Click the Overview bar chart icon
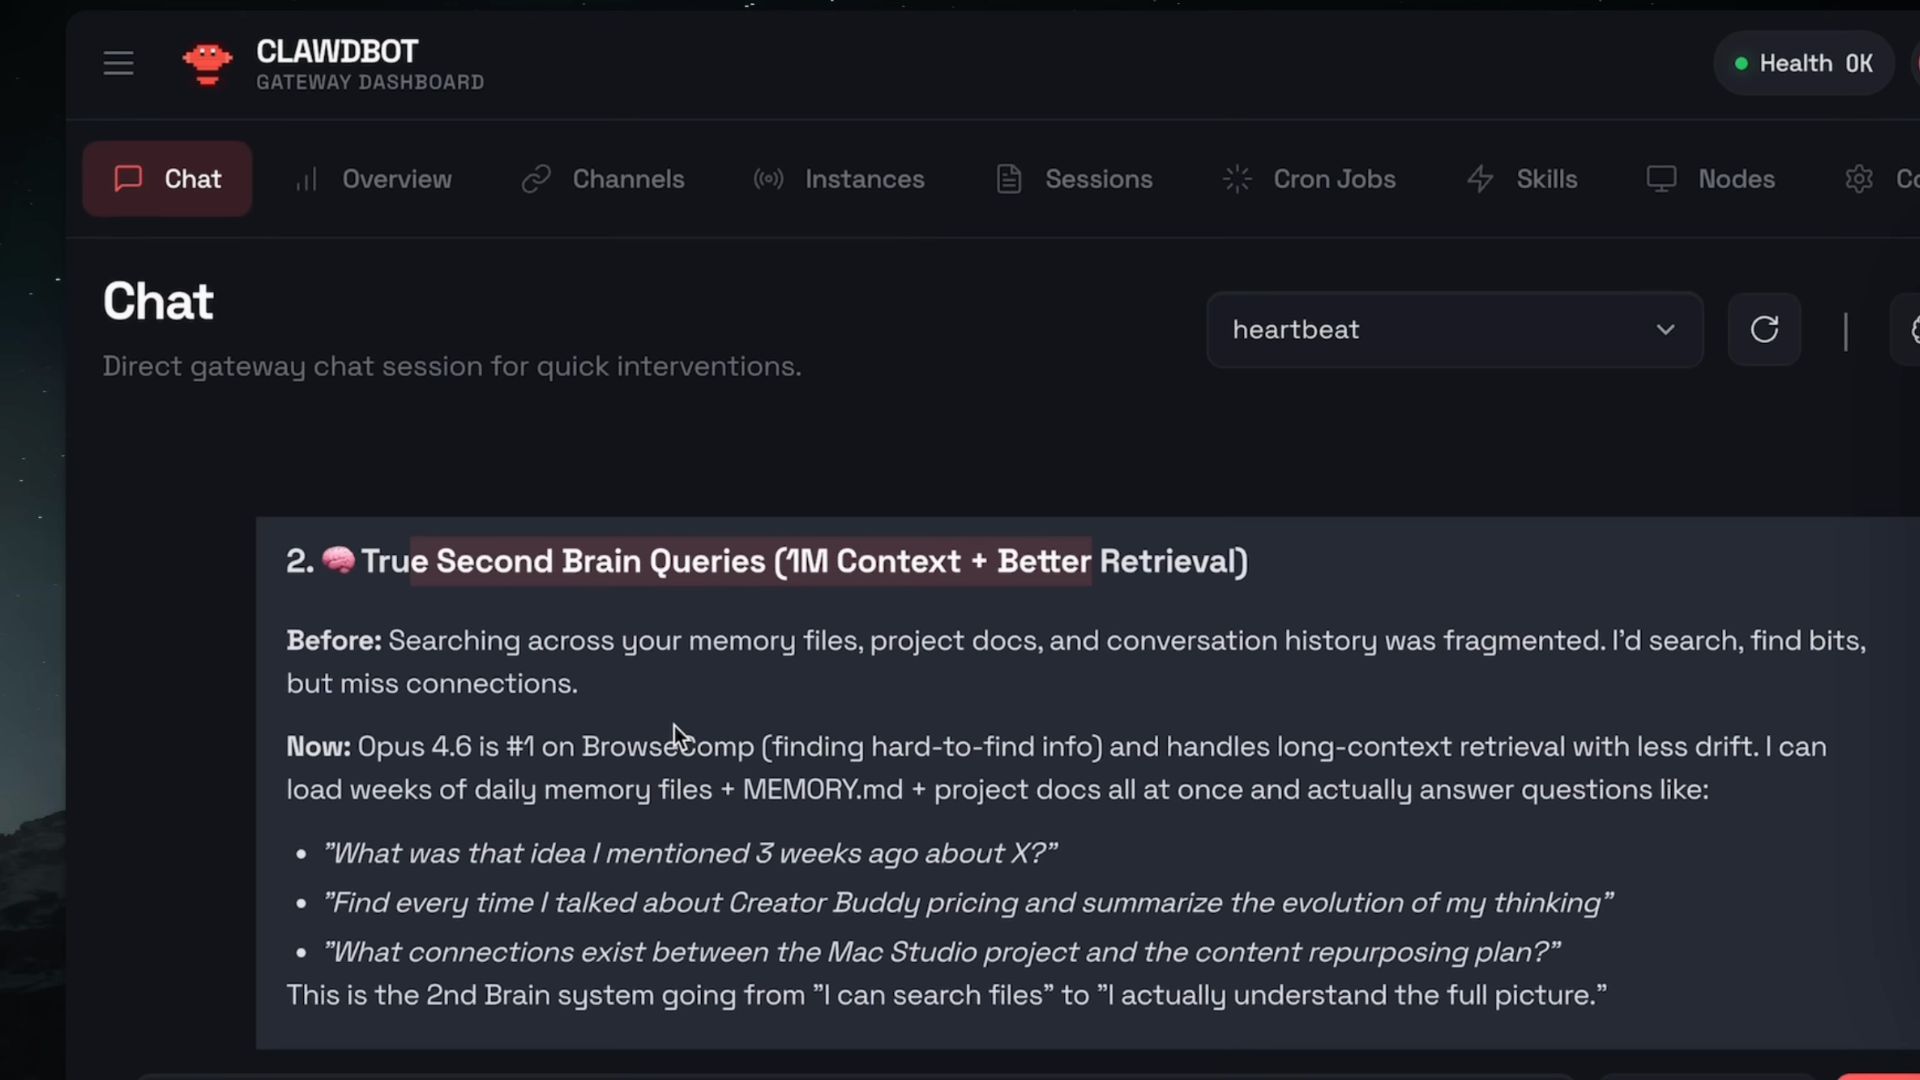This screenshot has width=1920, height=1080. (x=306, y=179)
